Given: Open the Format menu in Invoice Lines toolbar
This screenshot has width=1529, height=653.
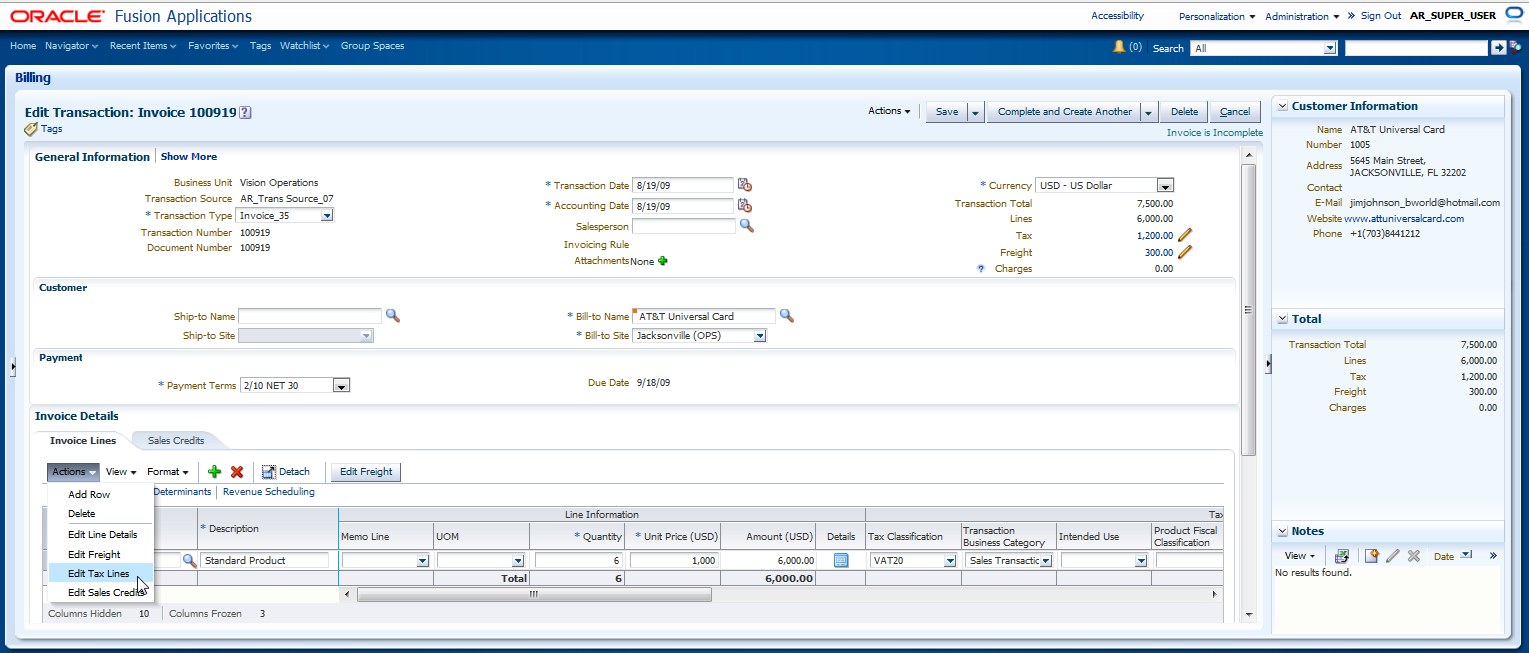Looking at the screenshot, I should pos(168,472).
